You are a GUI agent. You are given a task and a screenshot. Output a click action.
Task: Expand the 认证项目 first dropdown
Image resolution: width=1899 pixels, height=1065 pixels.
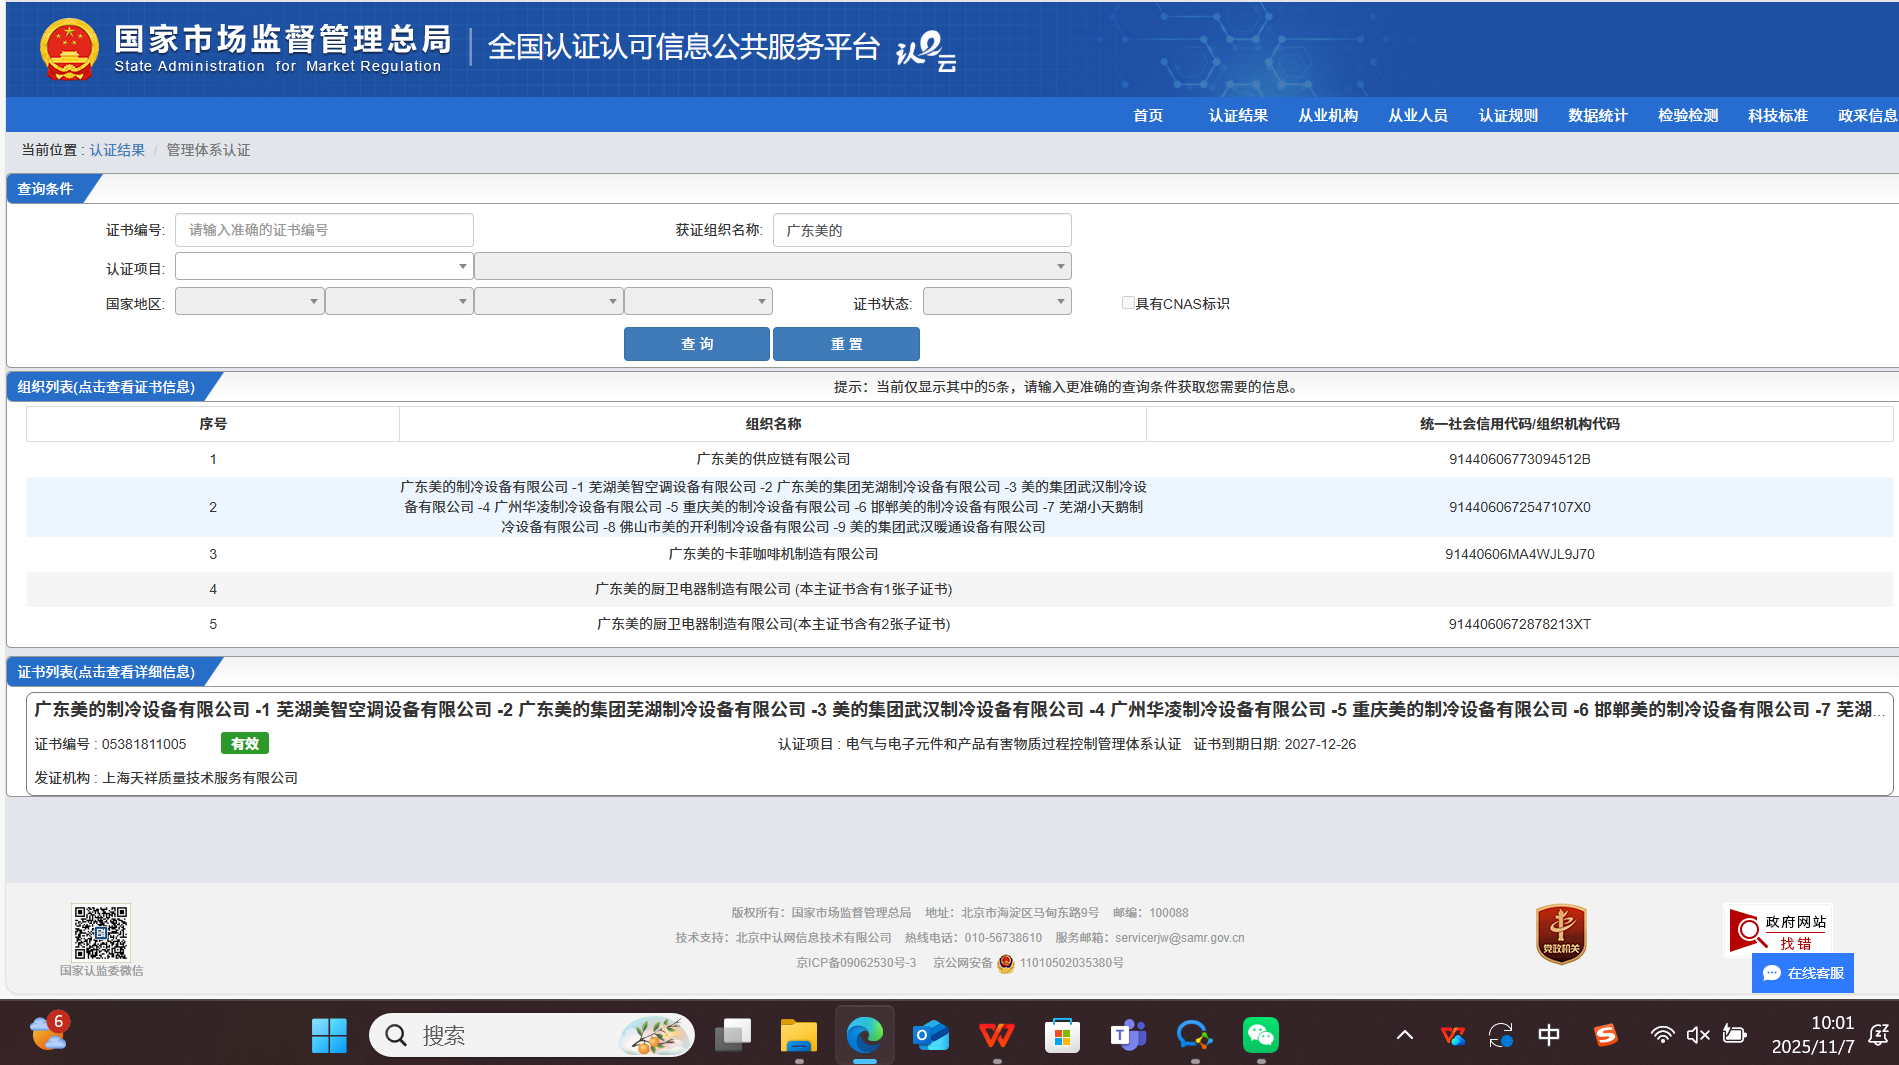tap(323, 266)
